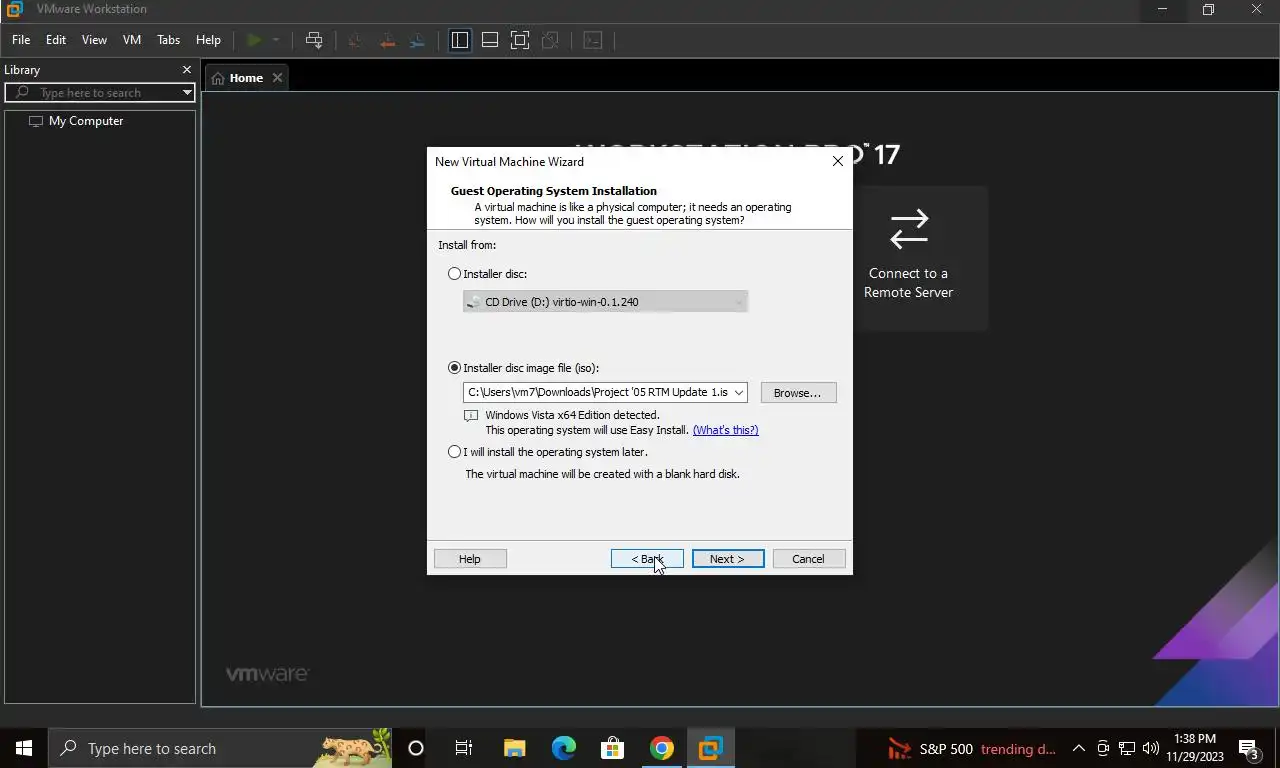Open the Snapshot Manager toolbar icon
Image resolution: width=1280 pixels, height=768 pixels.
pos(417,40)
